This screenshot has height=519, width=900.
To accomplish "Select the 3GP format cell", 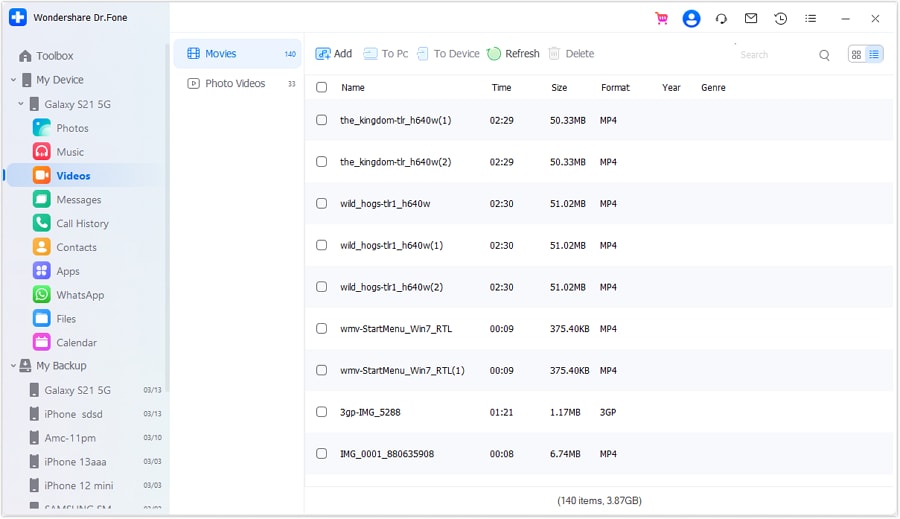I will pyautogui.click(x=608, y=412).
